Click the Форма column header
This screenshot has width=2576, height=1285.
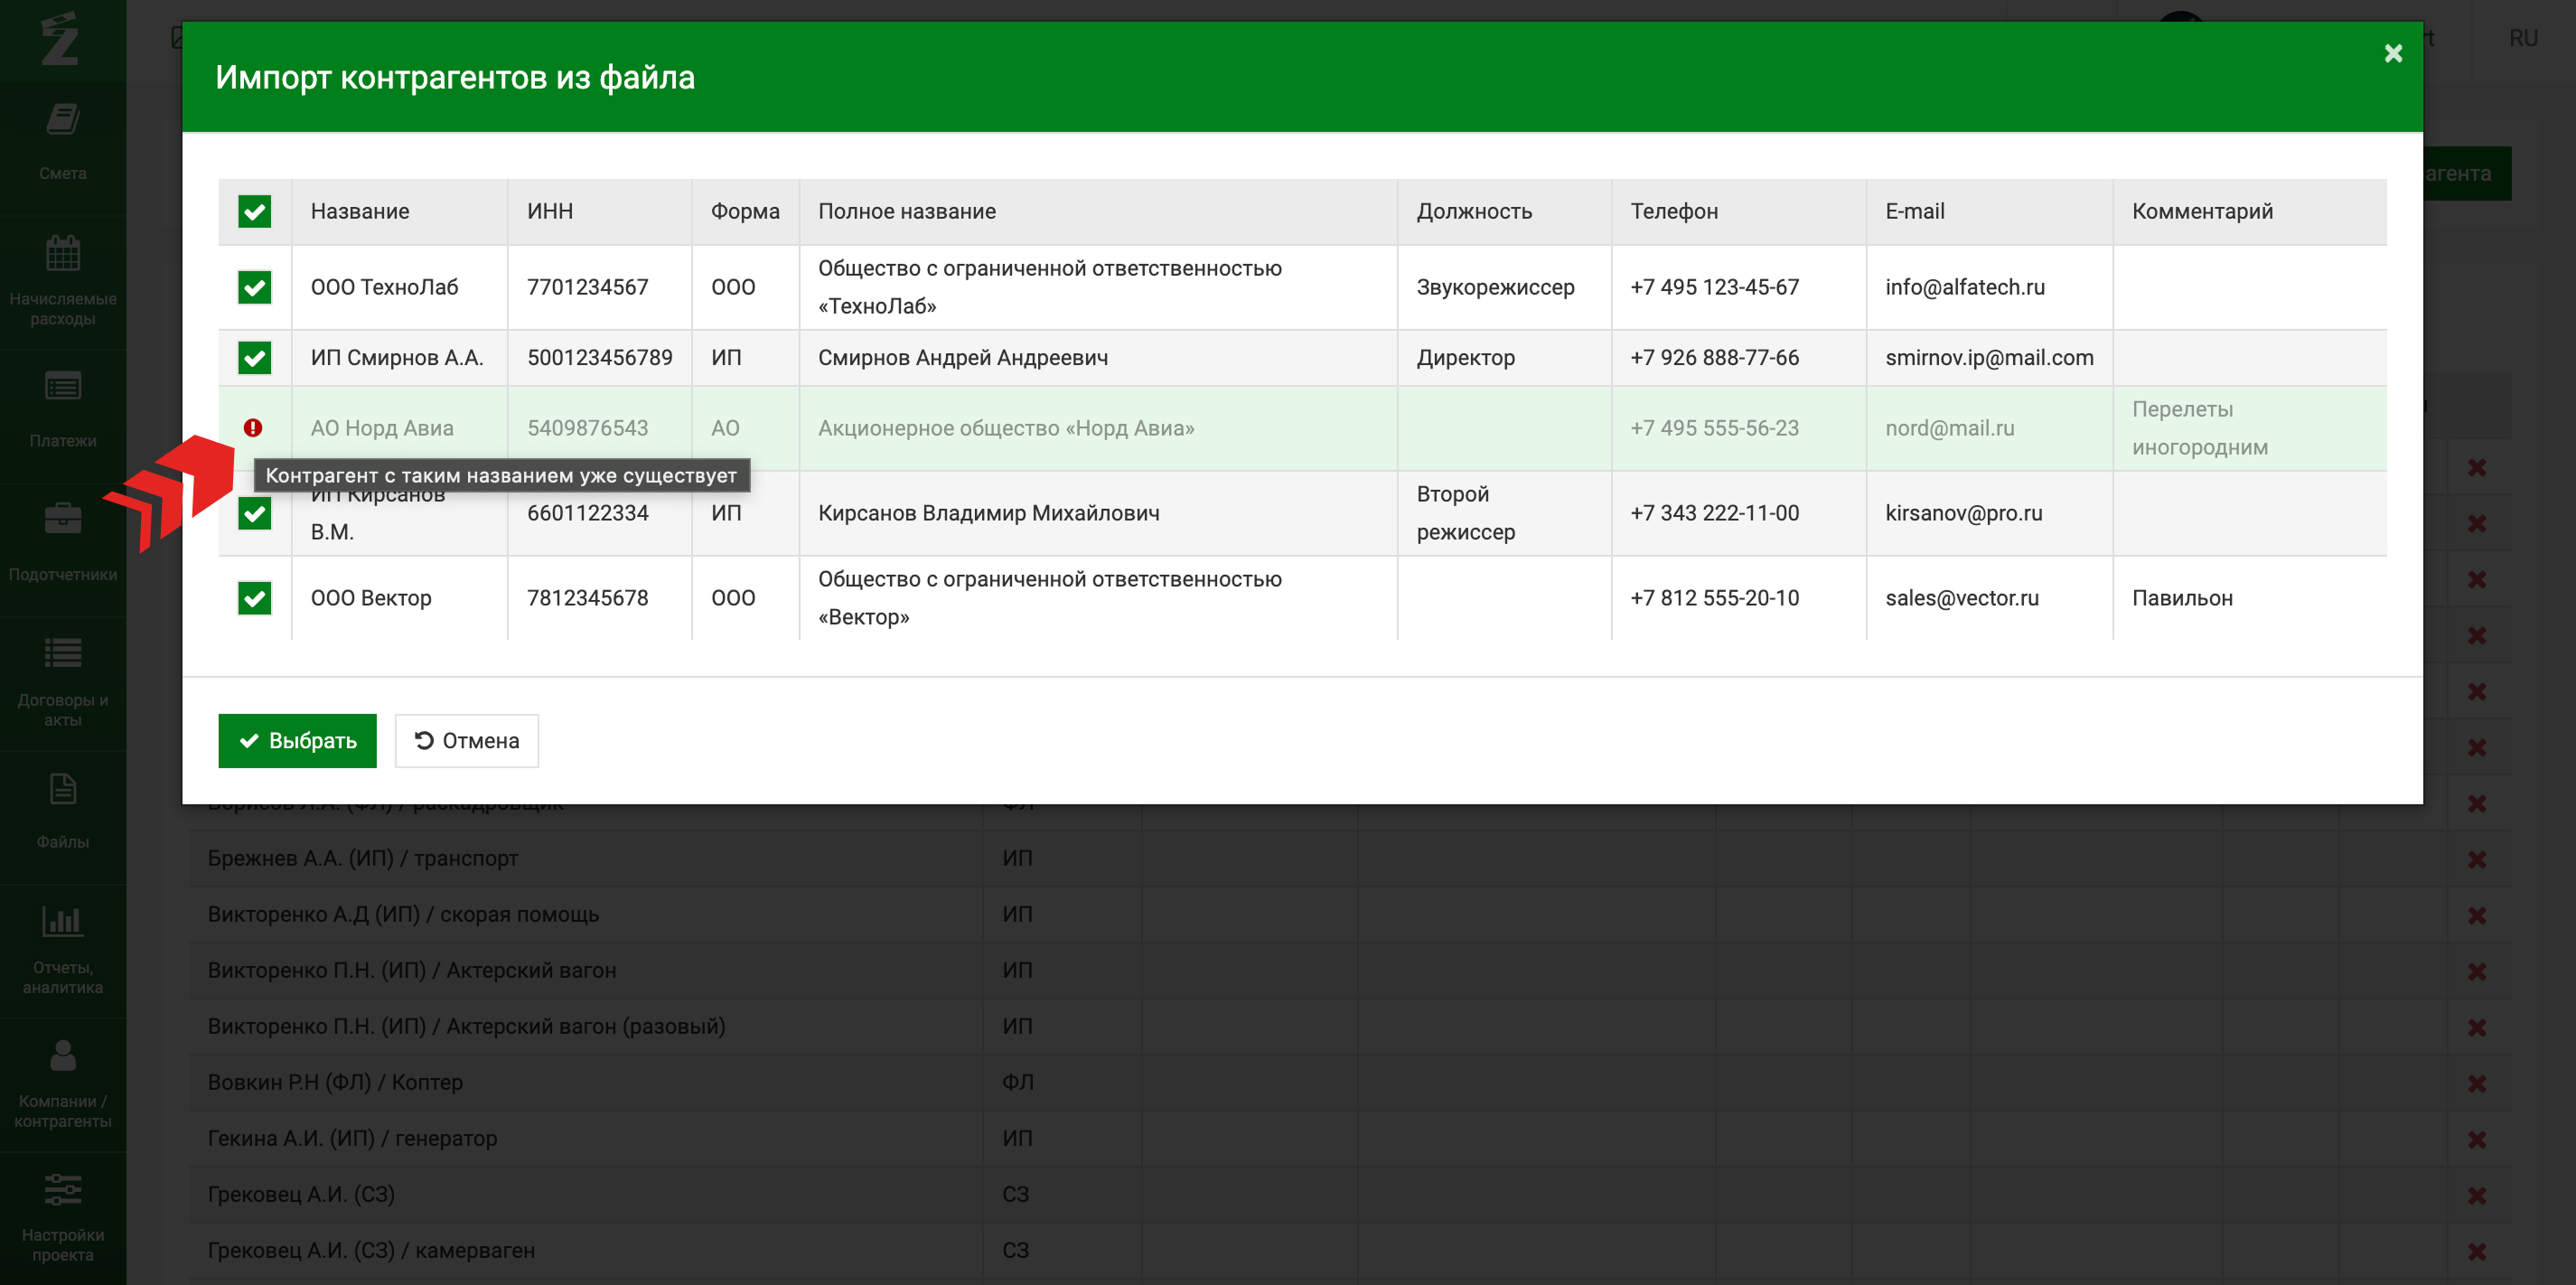click(x=745, y=211)
